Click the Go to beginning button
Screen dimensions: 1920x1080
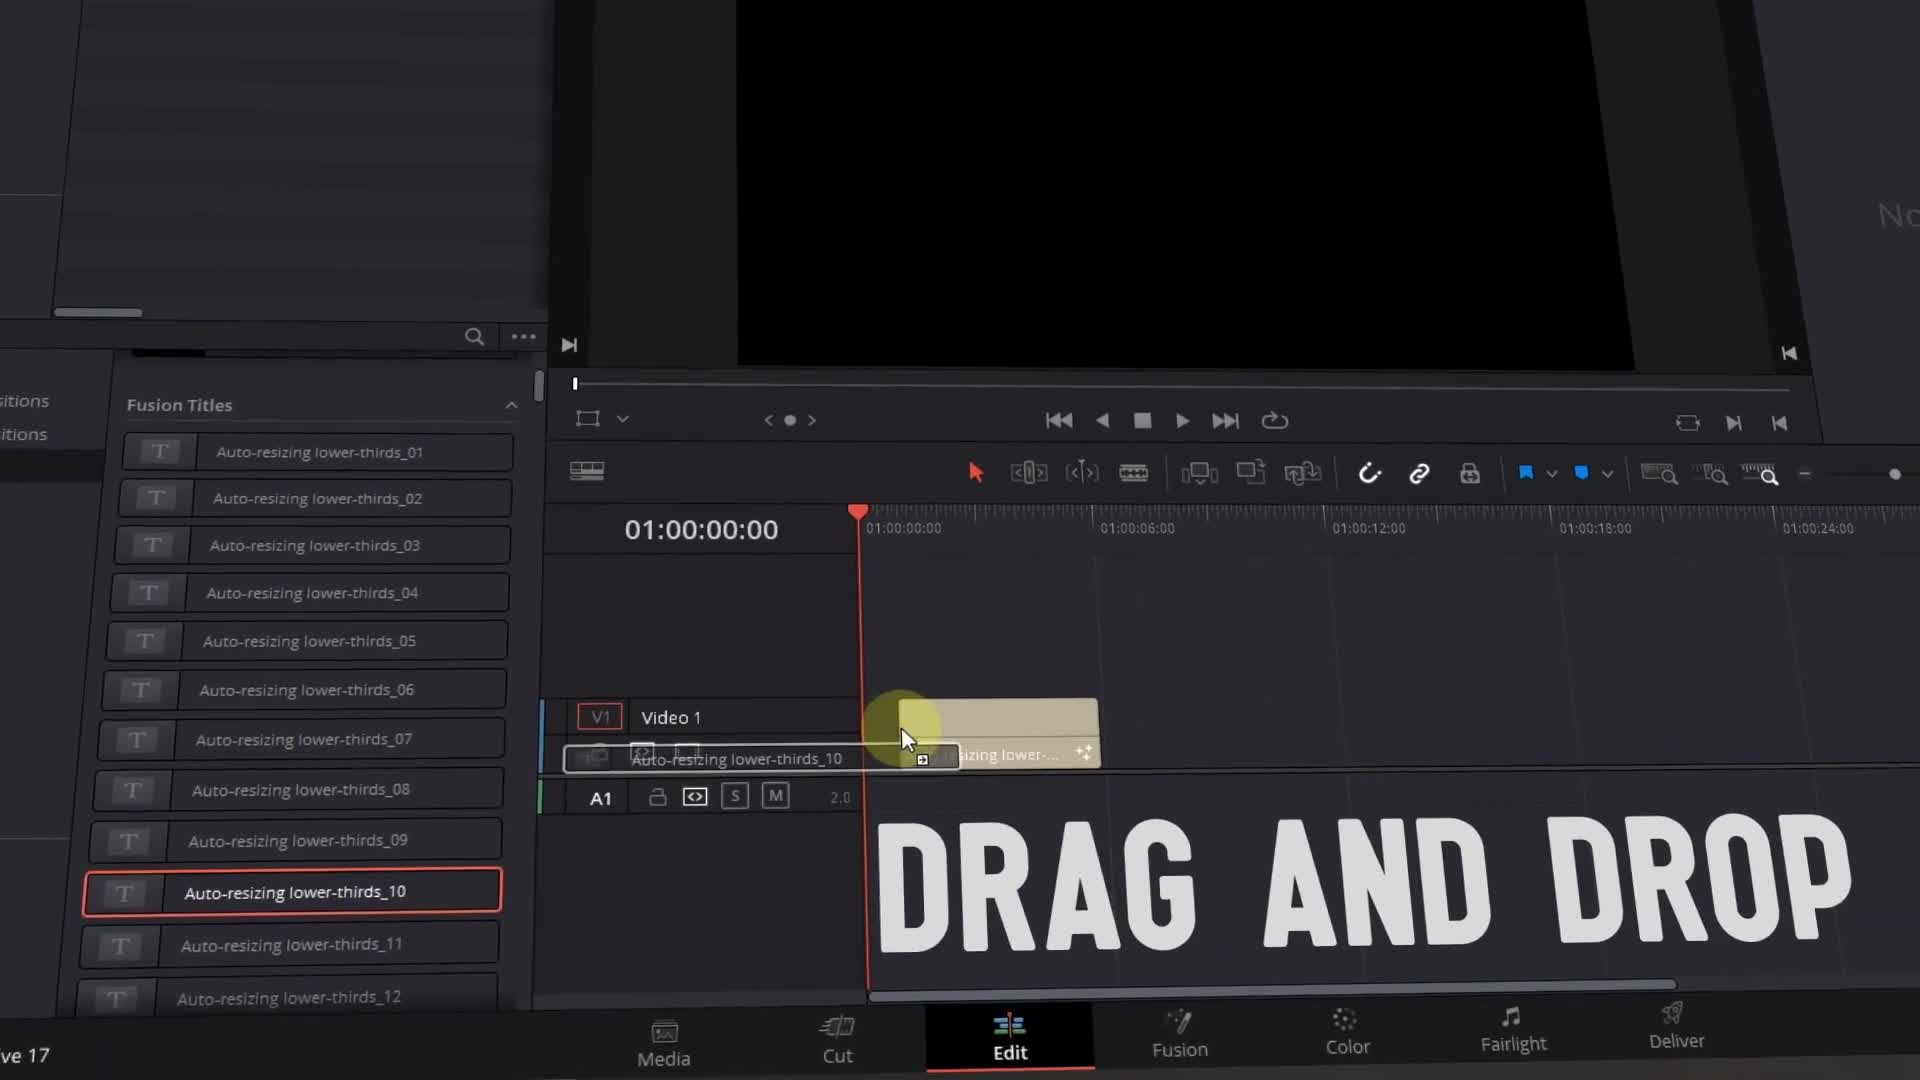click(1058, 419)
